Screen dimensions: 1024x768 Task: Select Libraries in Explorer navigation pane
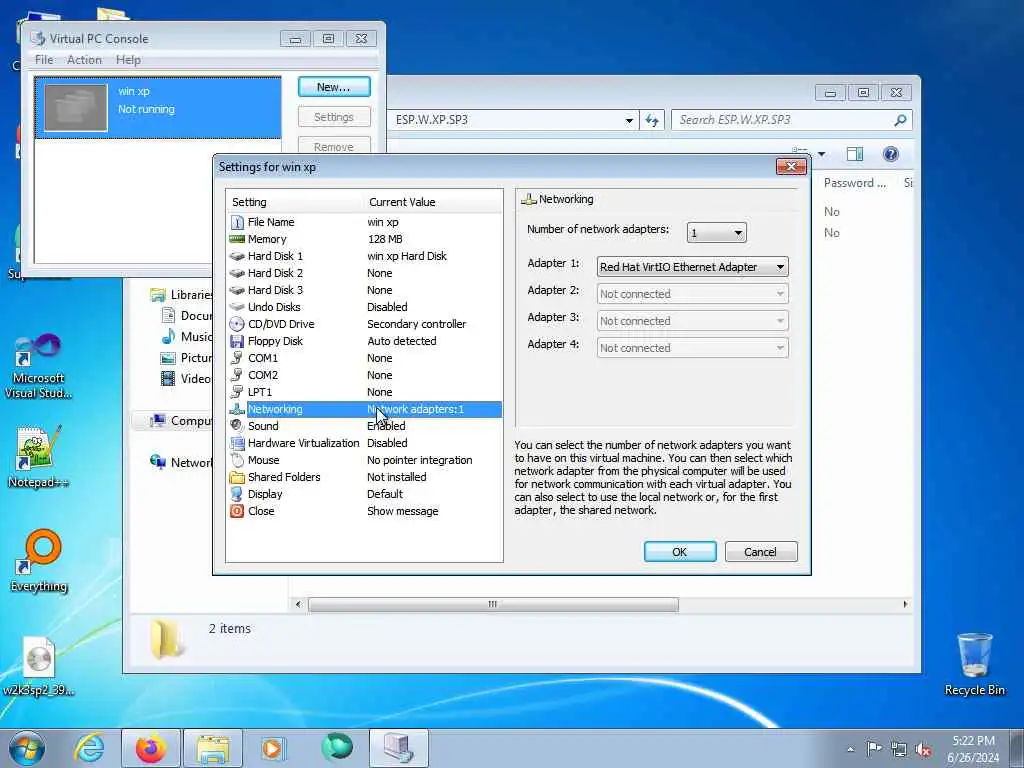[182, 295]
